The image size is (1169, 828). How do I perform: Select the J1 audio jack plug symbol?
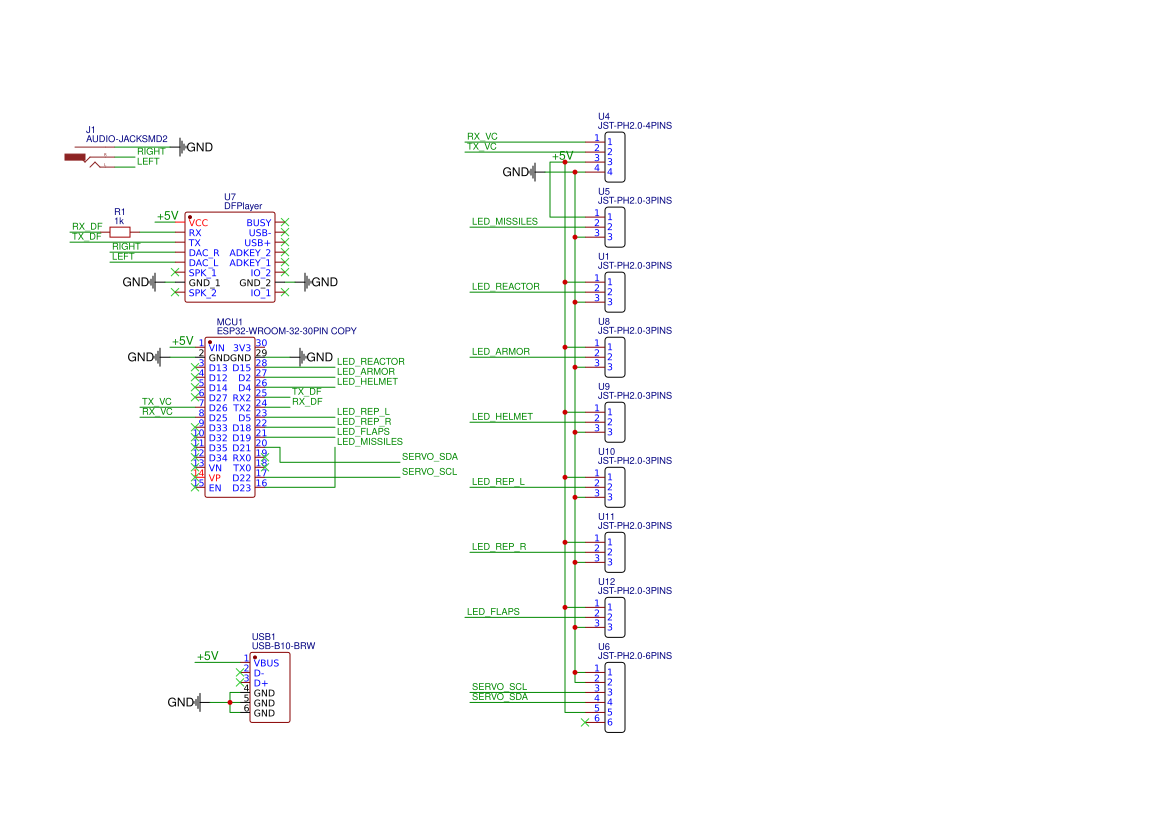coord(75,157)
